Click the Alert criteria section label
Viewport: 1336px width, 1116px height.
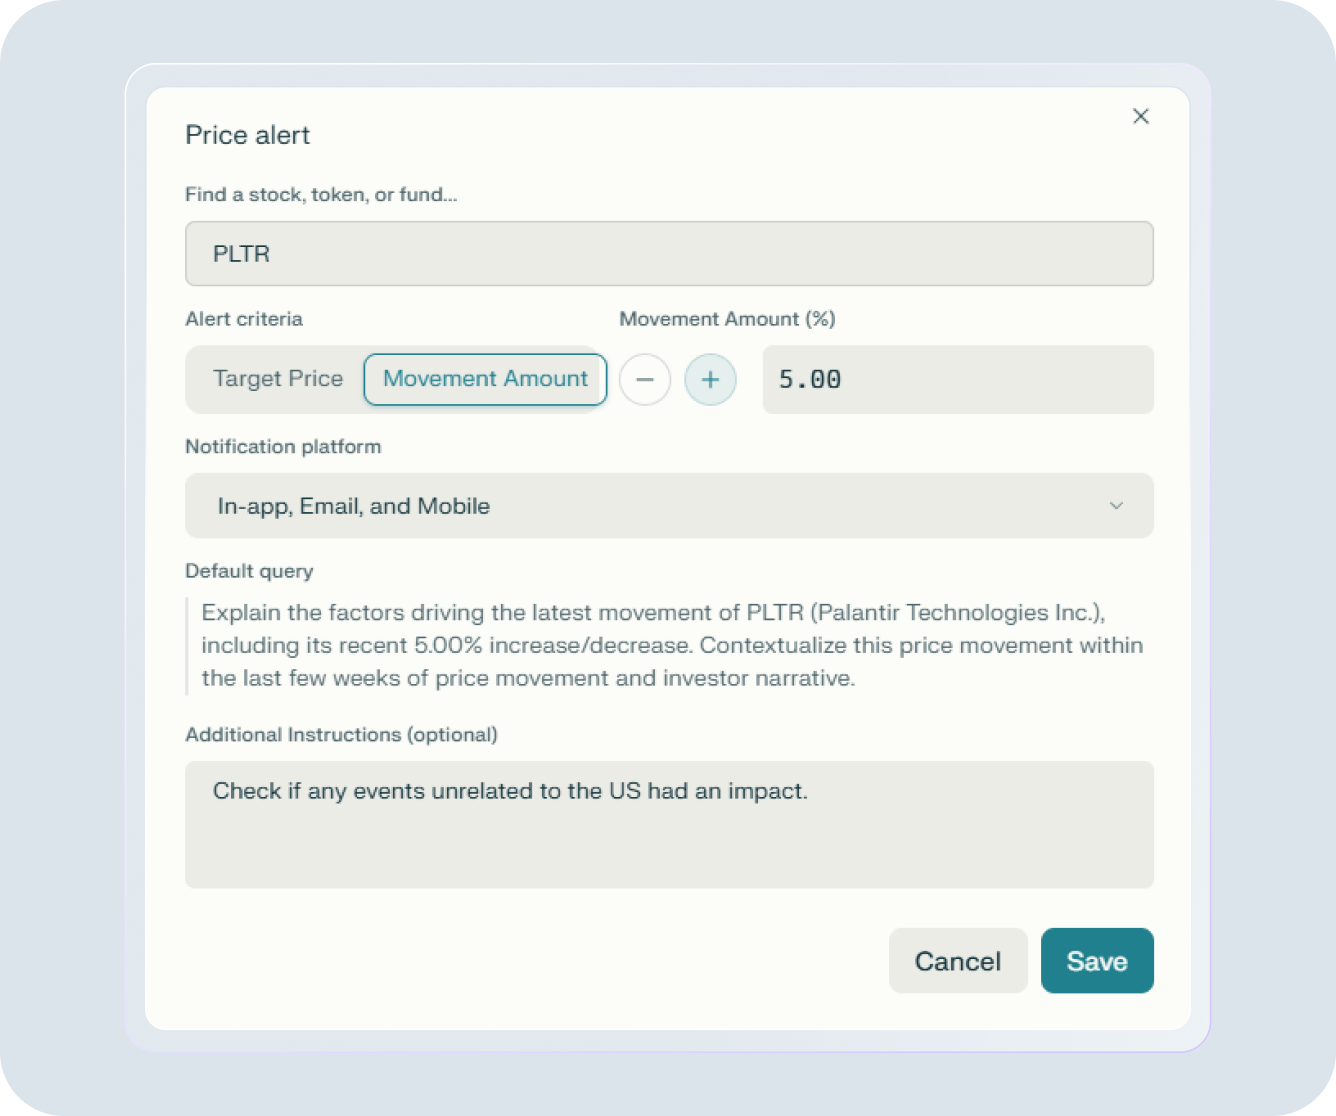[243, 318]
